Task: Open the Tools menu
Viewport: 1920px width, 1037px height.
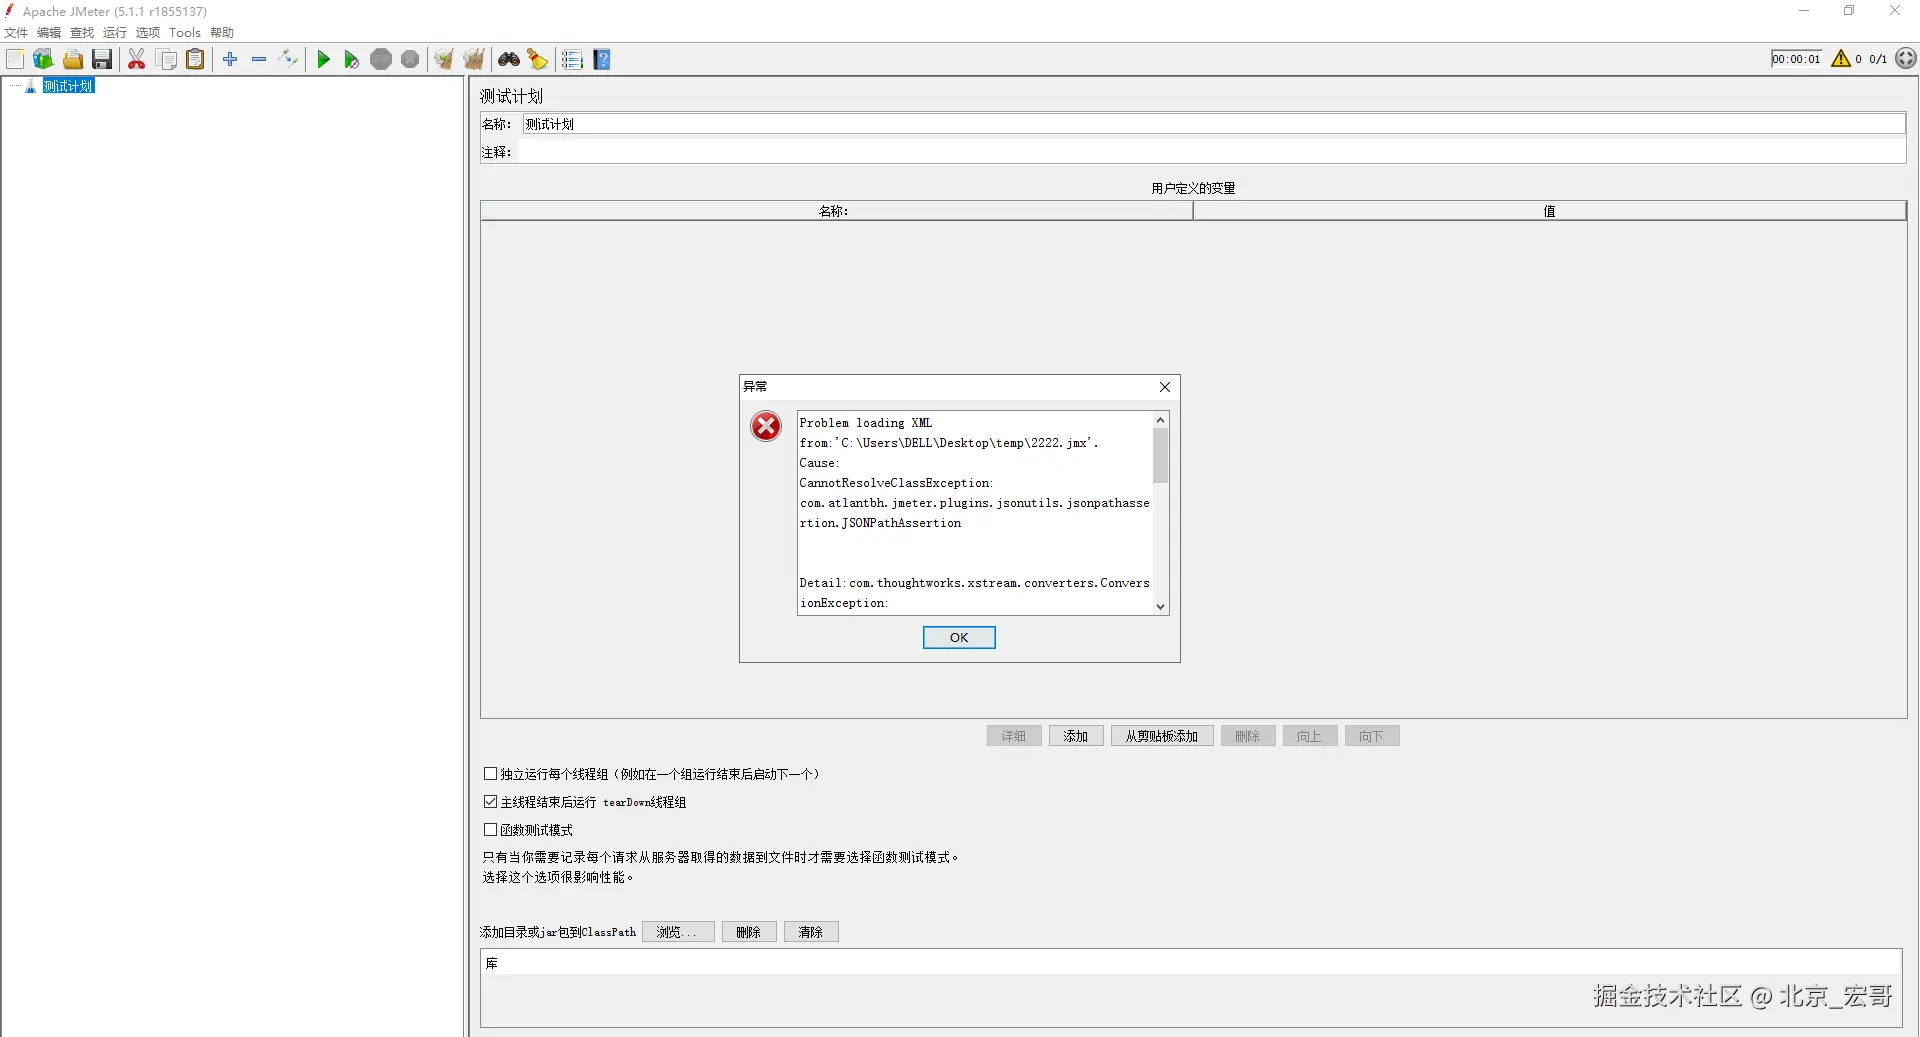Action: click(x=185, y=33)
